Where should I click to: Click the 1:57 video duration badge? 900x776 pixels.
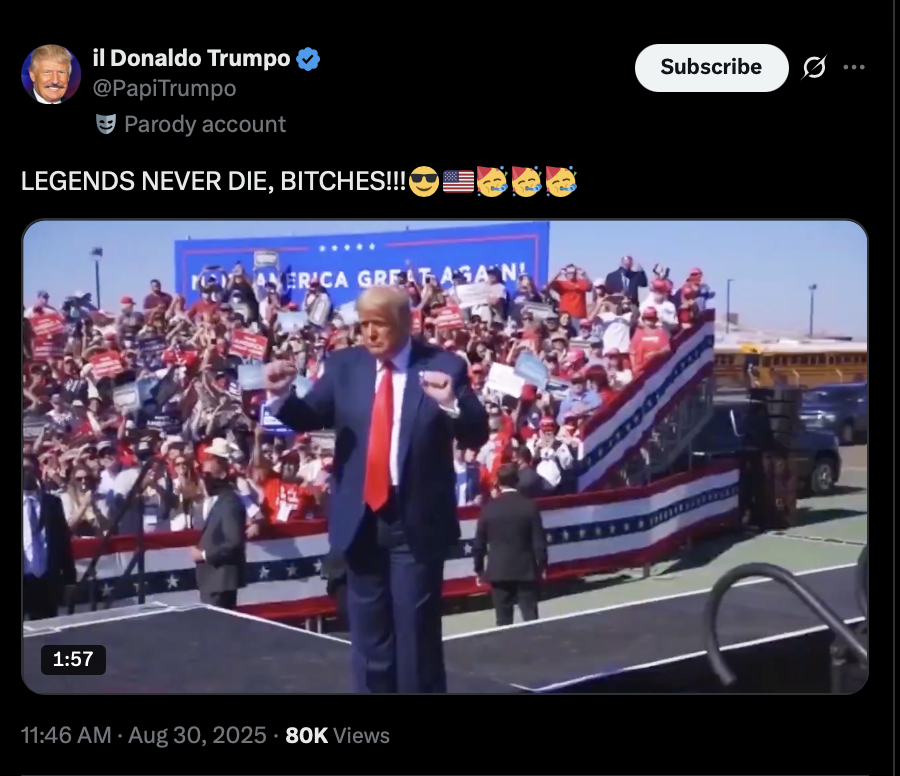tap(73, 659)
